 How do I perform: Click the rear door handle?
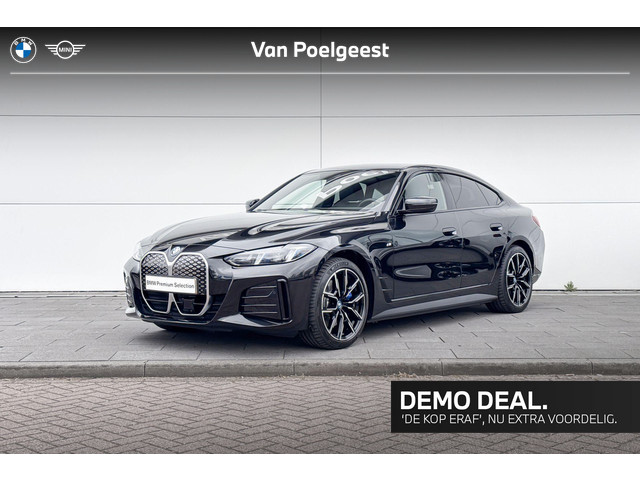click(496, 227)
